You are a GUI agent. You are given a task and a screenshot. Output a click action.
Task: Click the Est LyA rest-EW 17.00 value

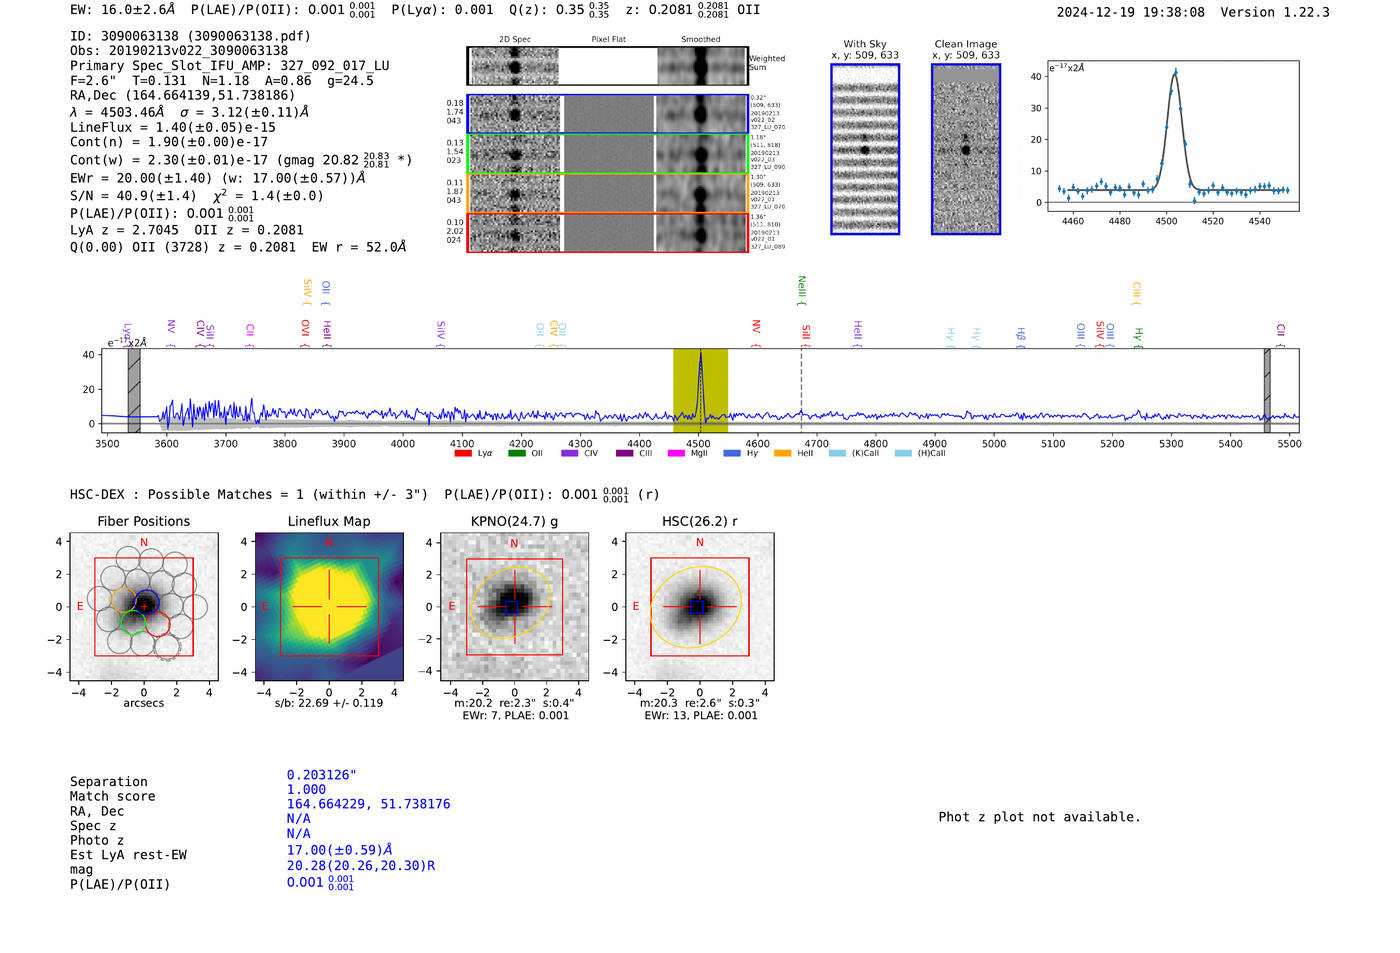coord(340,851)
